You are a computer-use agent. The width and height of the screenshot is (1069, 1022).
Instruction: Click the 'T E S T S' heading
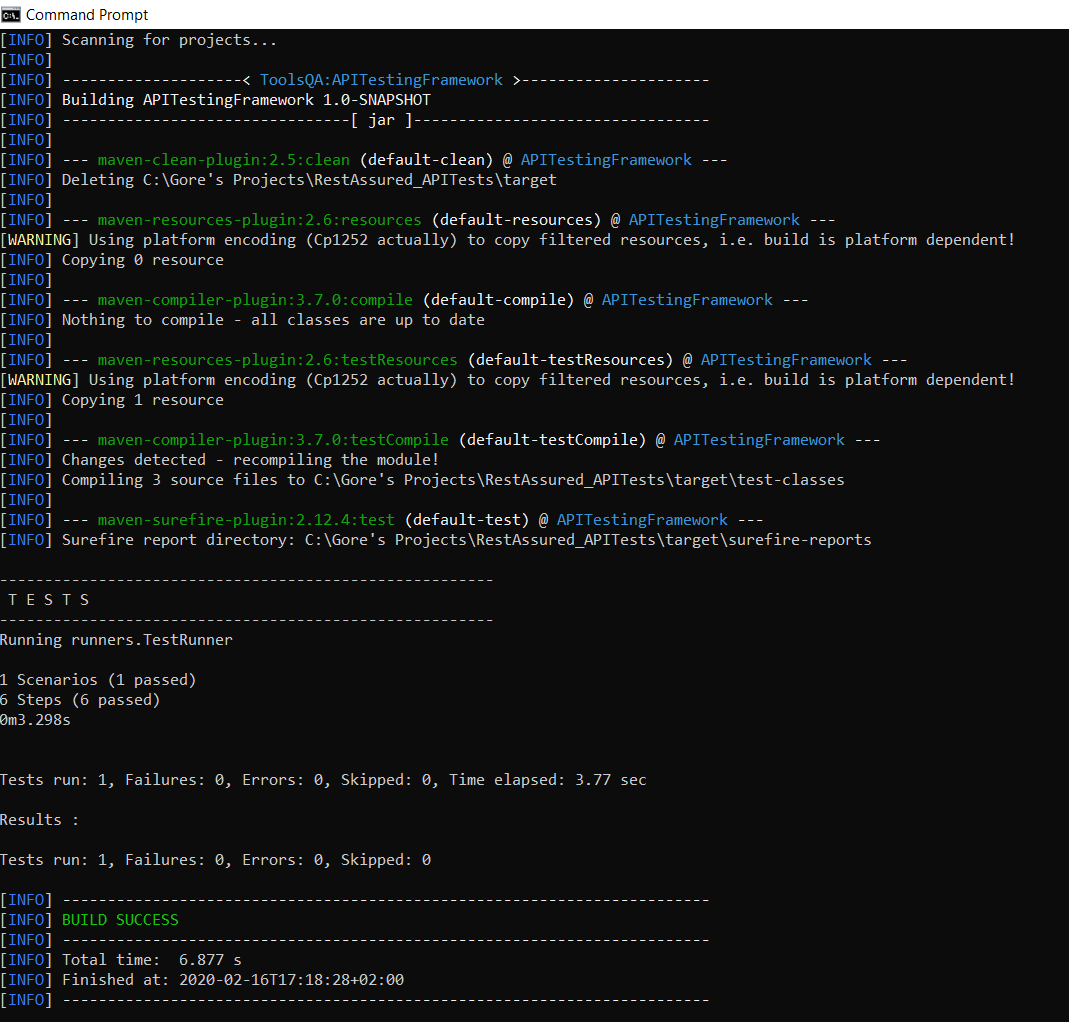coord(48,600)
